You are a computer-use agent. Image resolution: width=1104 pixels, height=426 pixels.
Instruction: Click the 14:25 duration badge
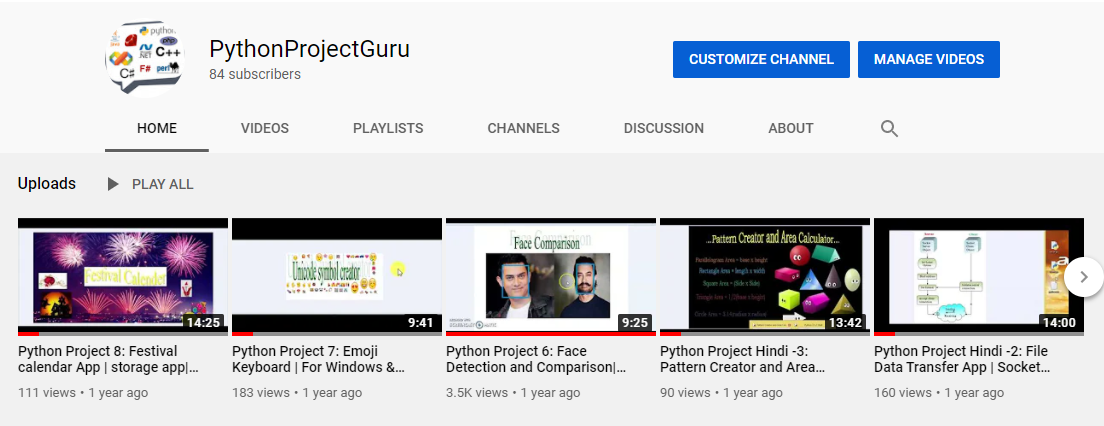tap(203, 323)
